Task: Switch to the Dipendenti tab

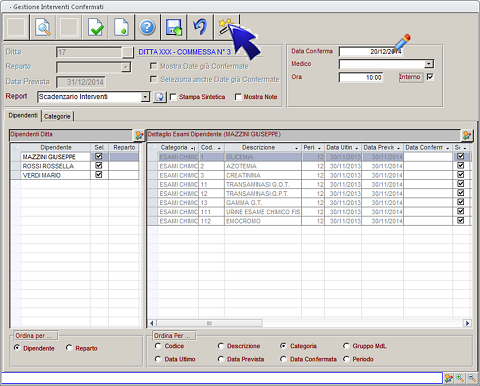Action: (x=23, y=115)
